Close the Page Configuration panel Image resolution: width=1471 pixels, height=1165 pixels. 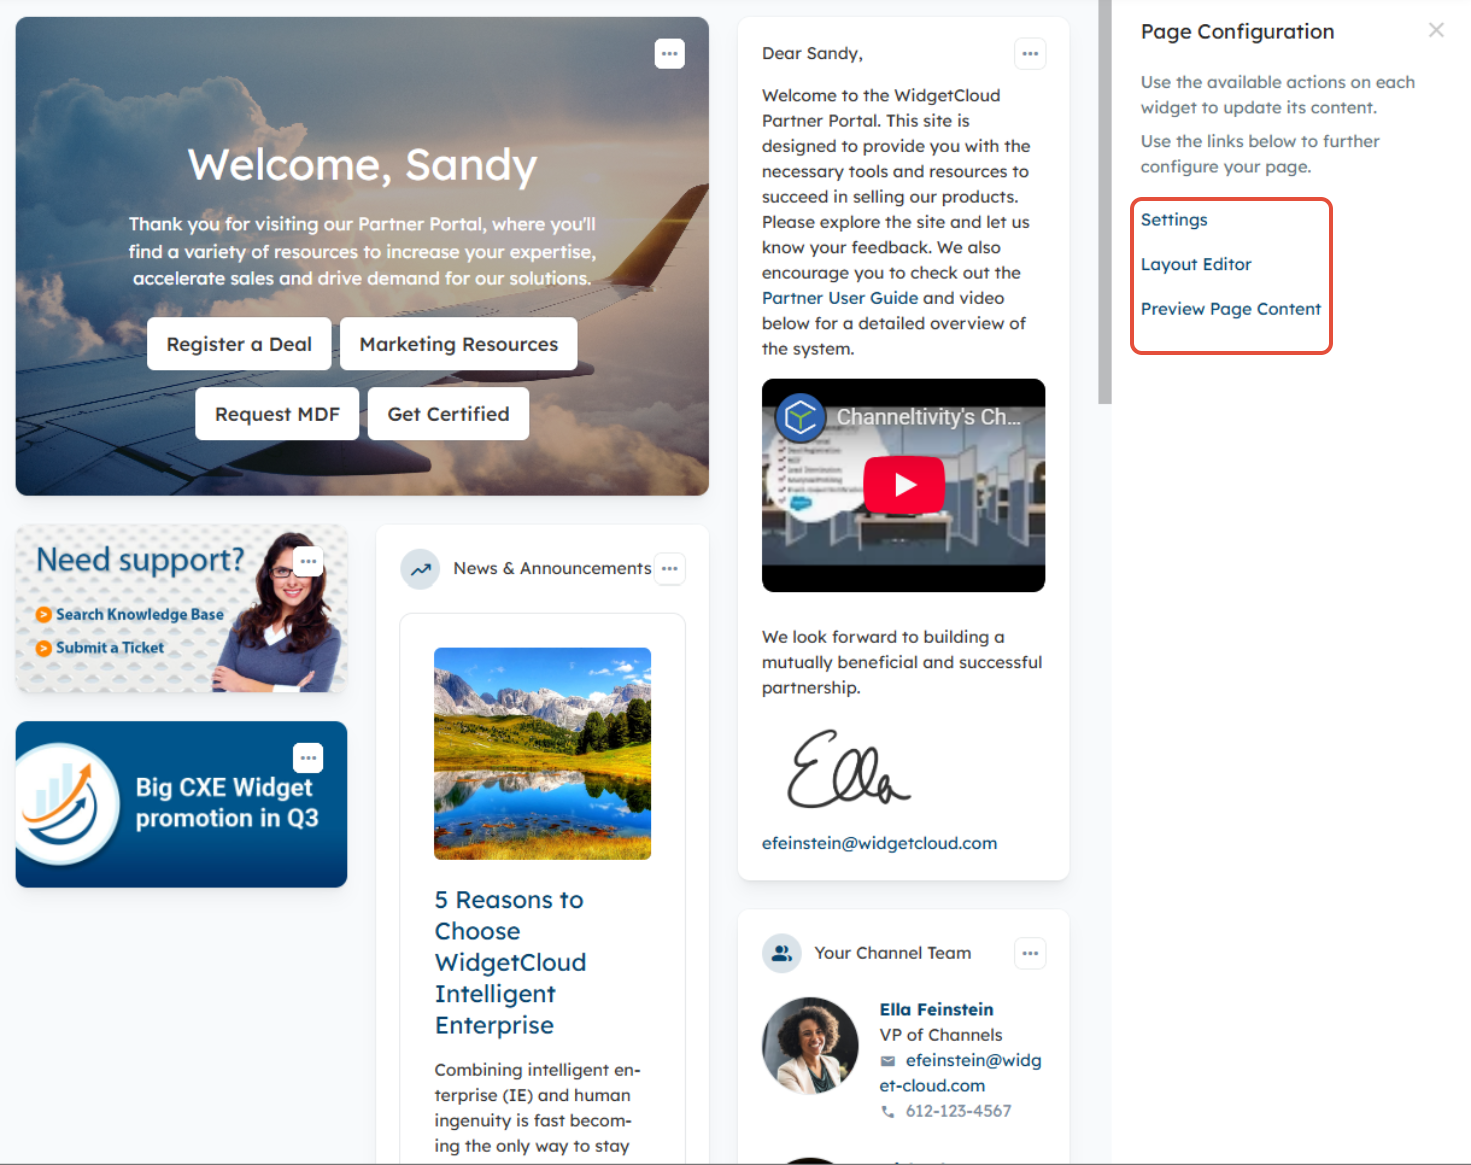pos(1436,31)
